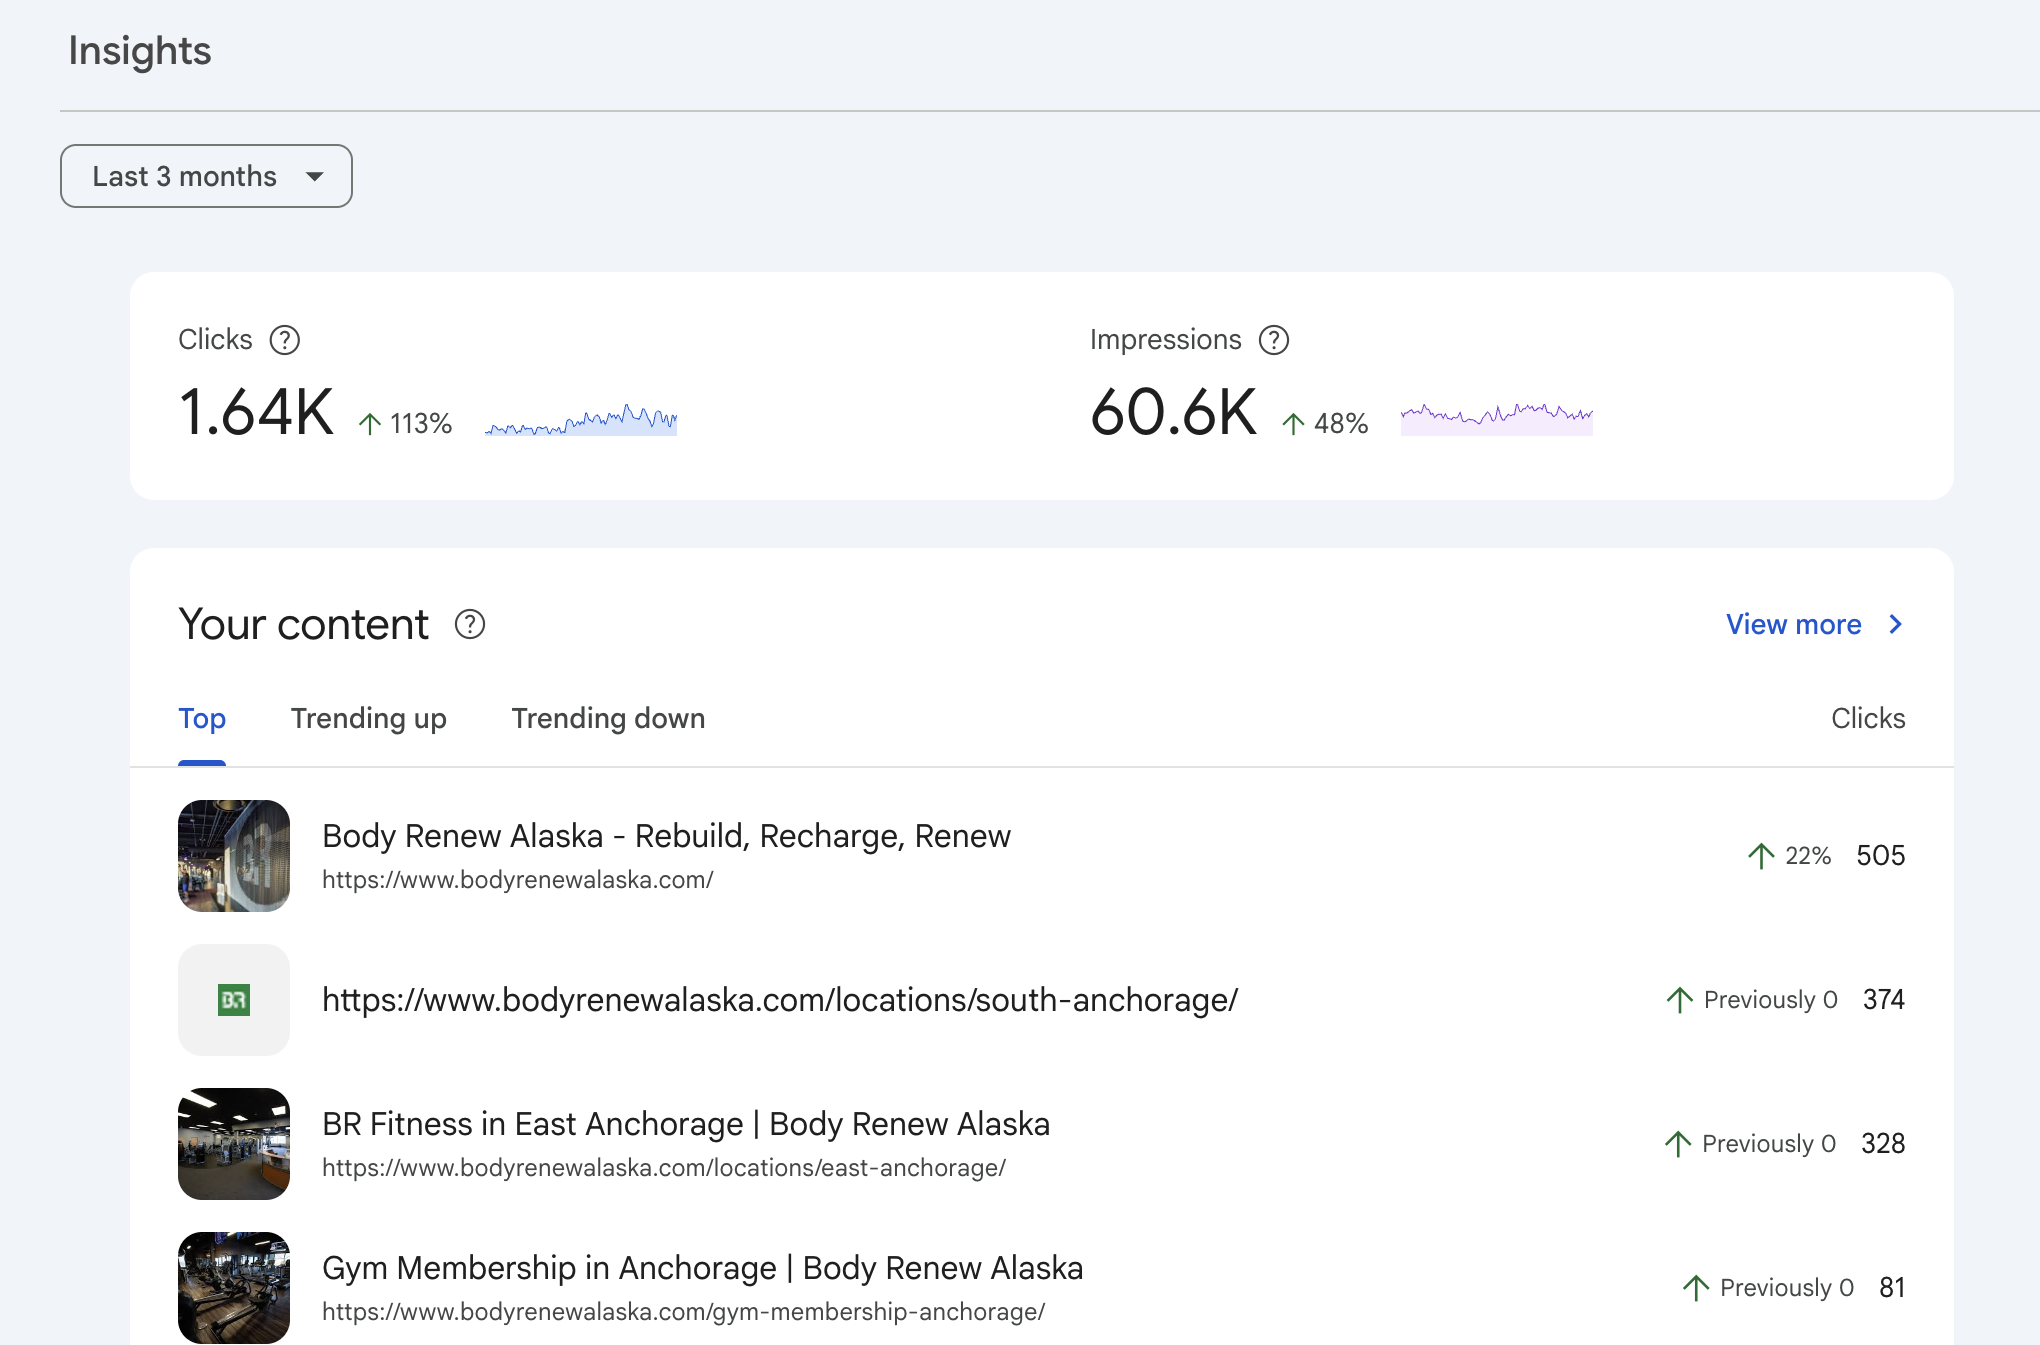The width and height of the screenshot is (2040, 1345).
Task: Click Previously 0 in the south-anchorage row
Action: 1770,1000
